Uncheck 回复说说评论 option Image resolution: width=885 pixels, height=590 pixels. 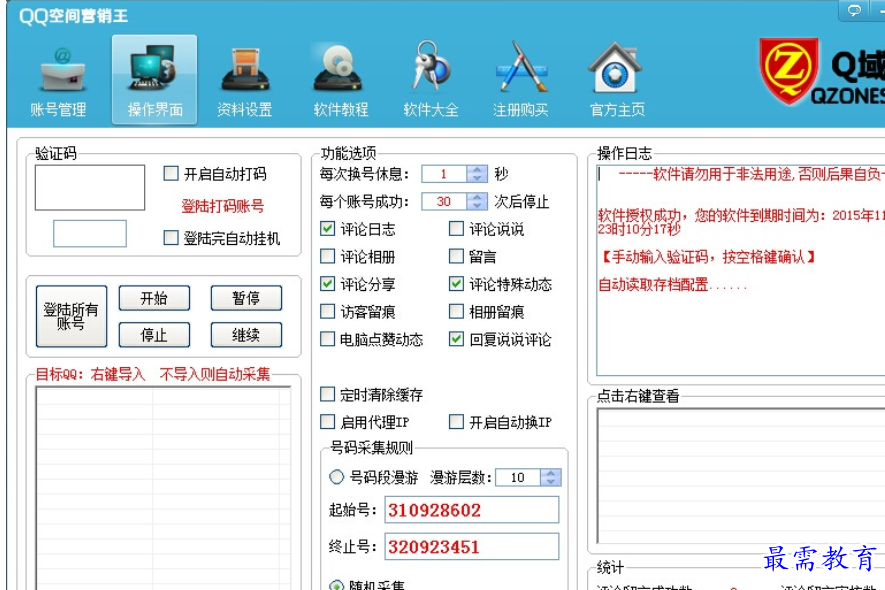456,339
